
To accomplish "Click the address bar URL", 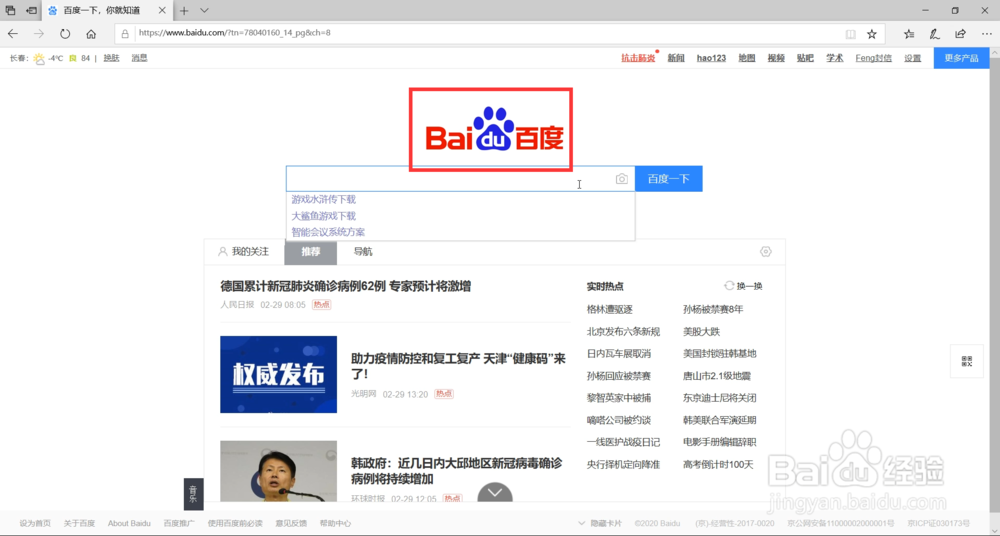I will coord(235,33).
